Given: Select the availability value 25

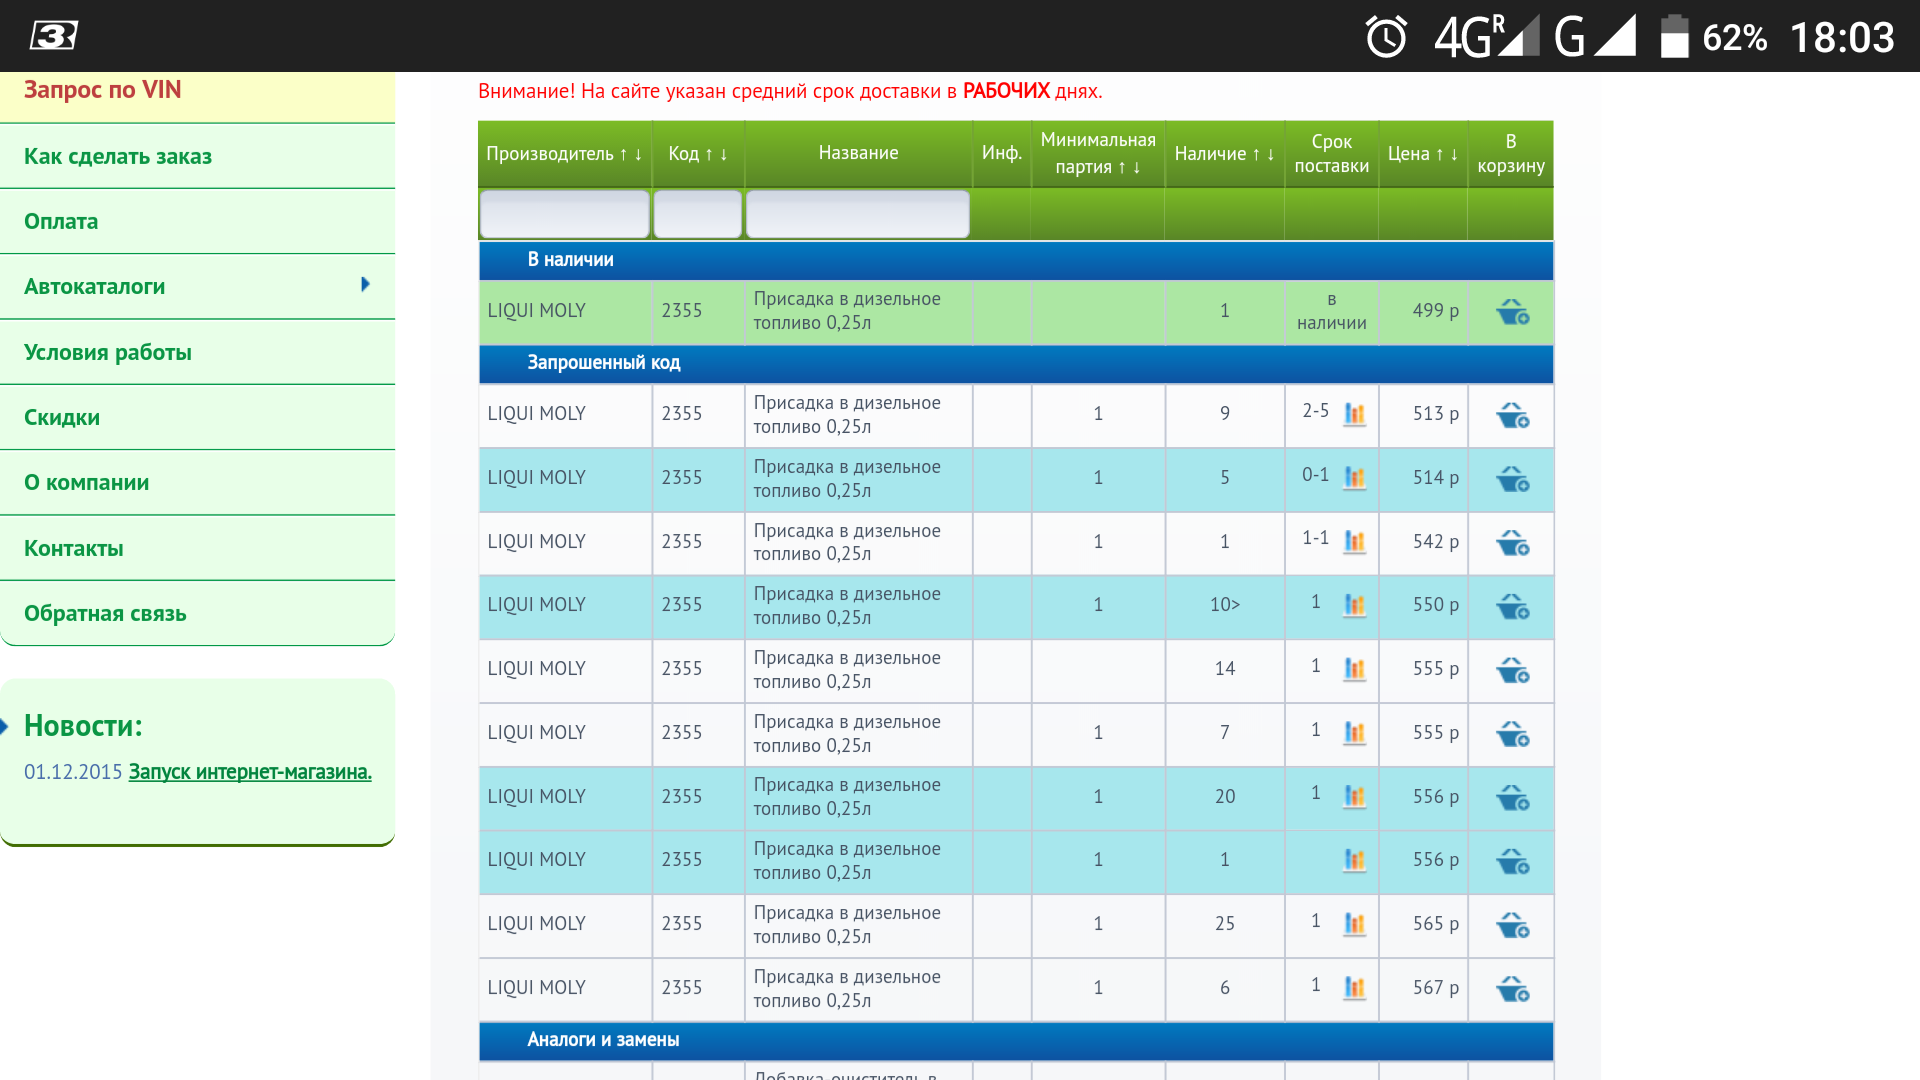Looking at the screenshot, I should (x=1224, y=924).
